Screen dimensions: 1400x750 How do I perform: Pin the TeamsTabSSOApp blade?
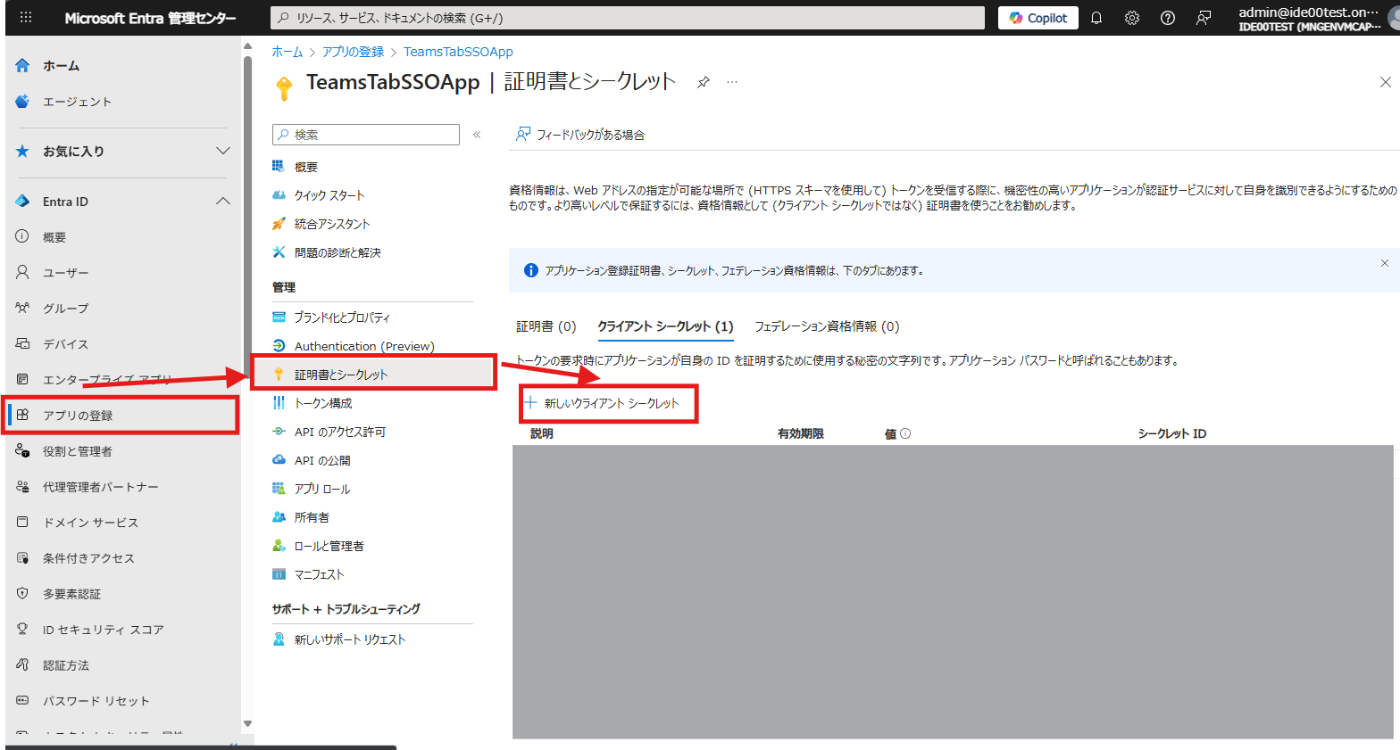click(x=703, y=82)
